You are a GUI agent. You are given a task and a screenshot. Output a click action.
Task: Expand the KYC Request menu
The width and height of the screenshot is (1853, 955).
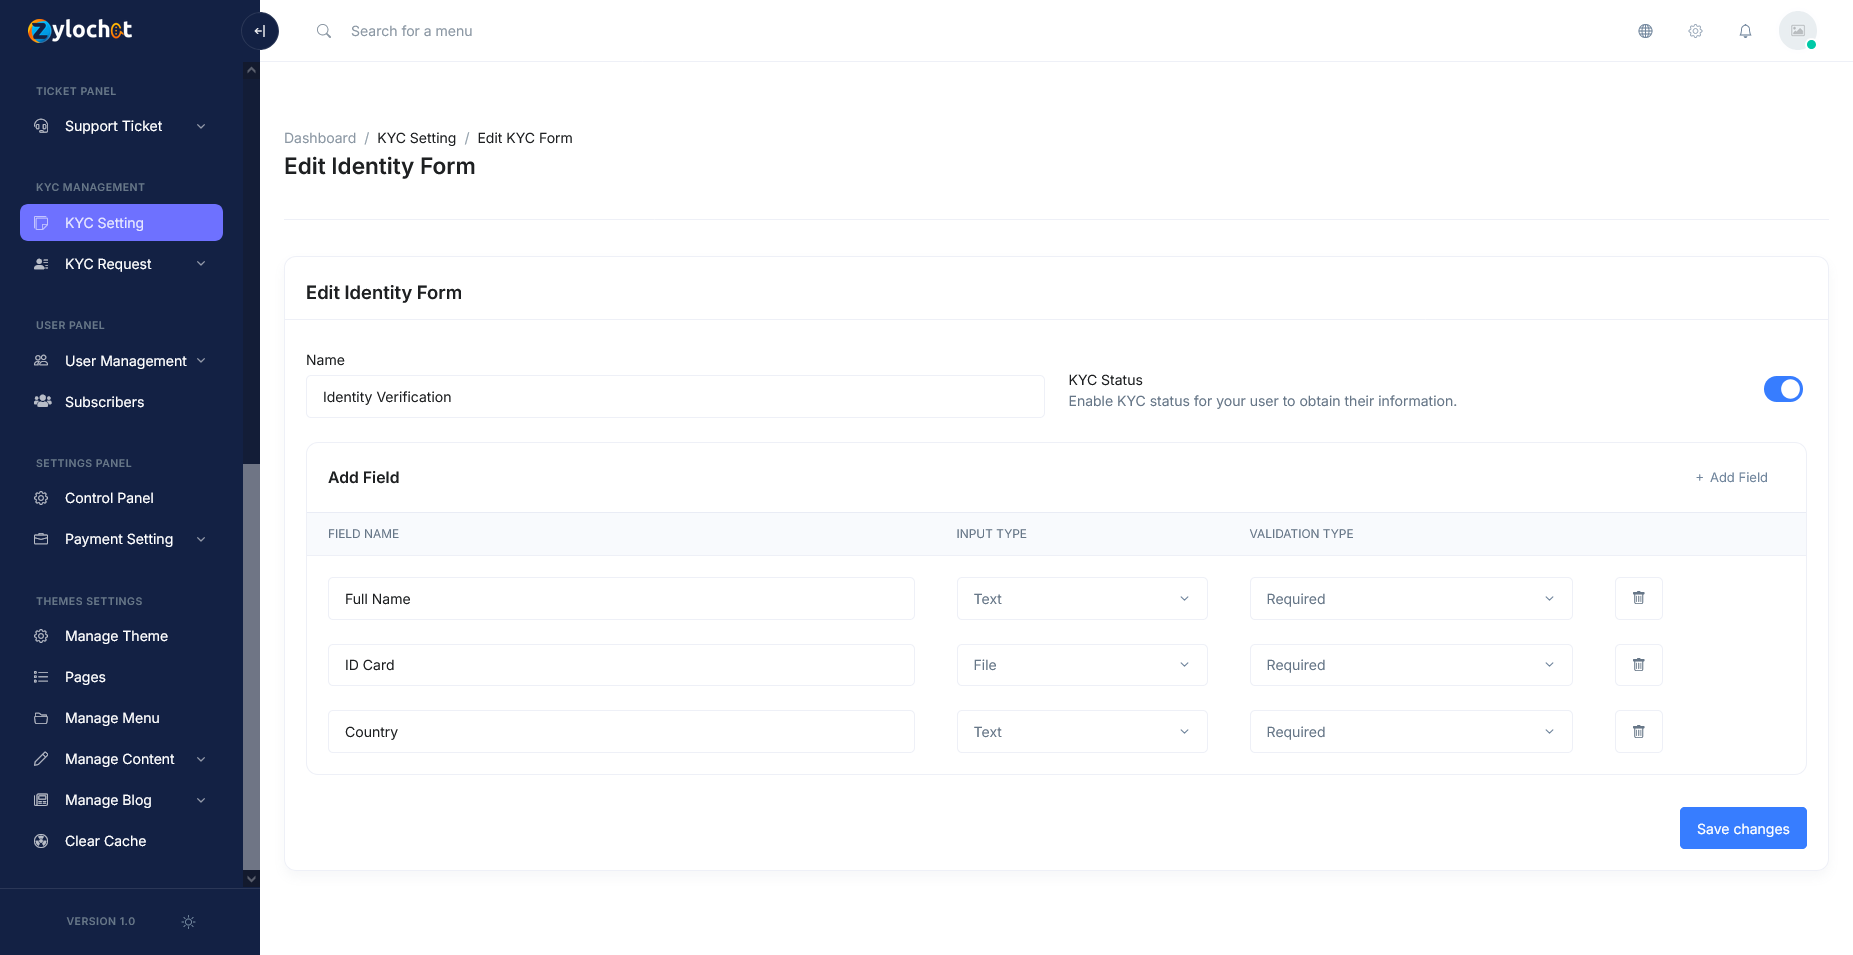[x=121, y=264]
